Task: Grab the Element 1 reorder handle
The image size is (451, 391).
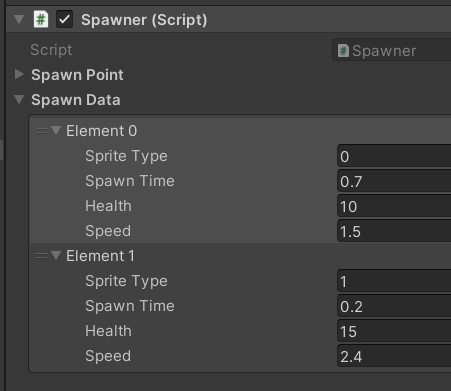Action: pos(42,256)
